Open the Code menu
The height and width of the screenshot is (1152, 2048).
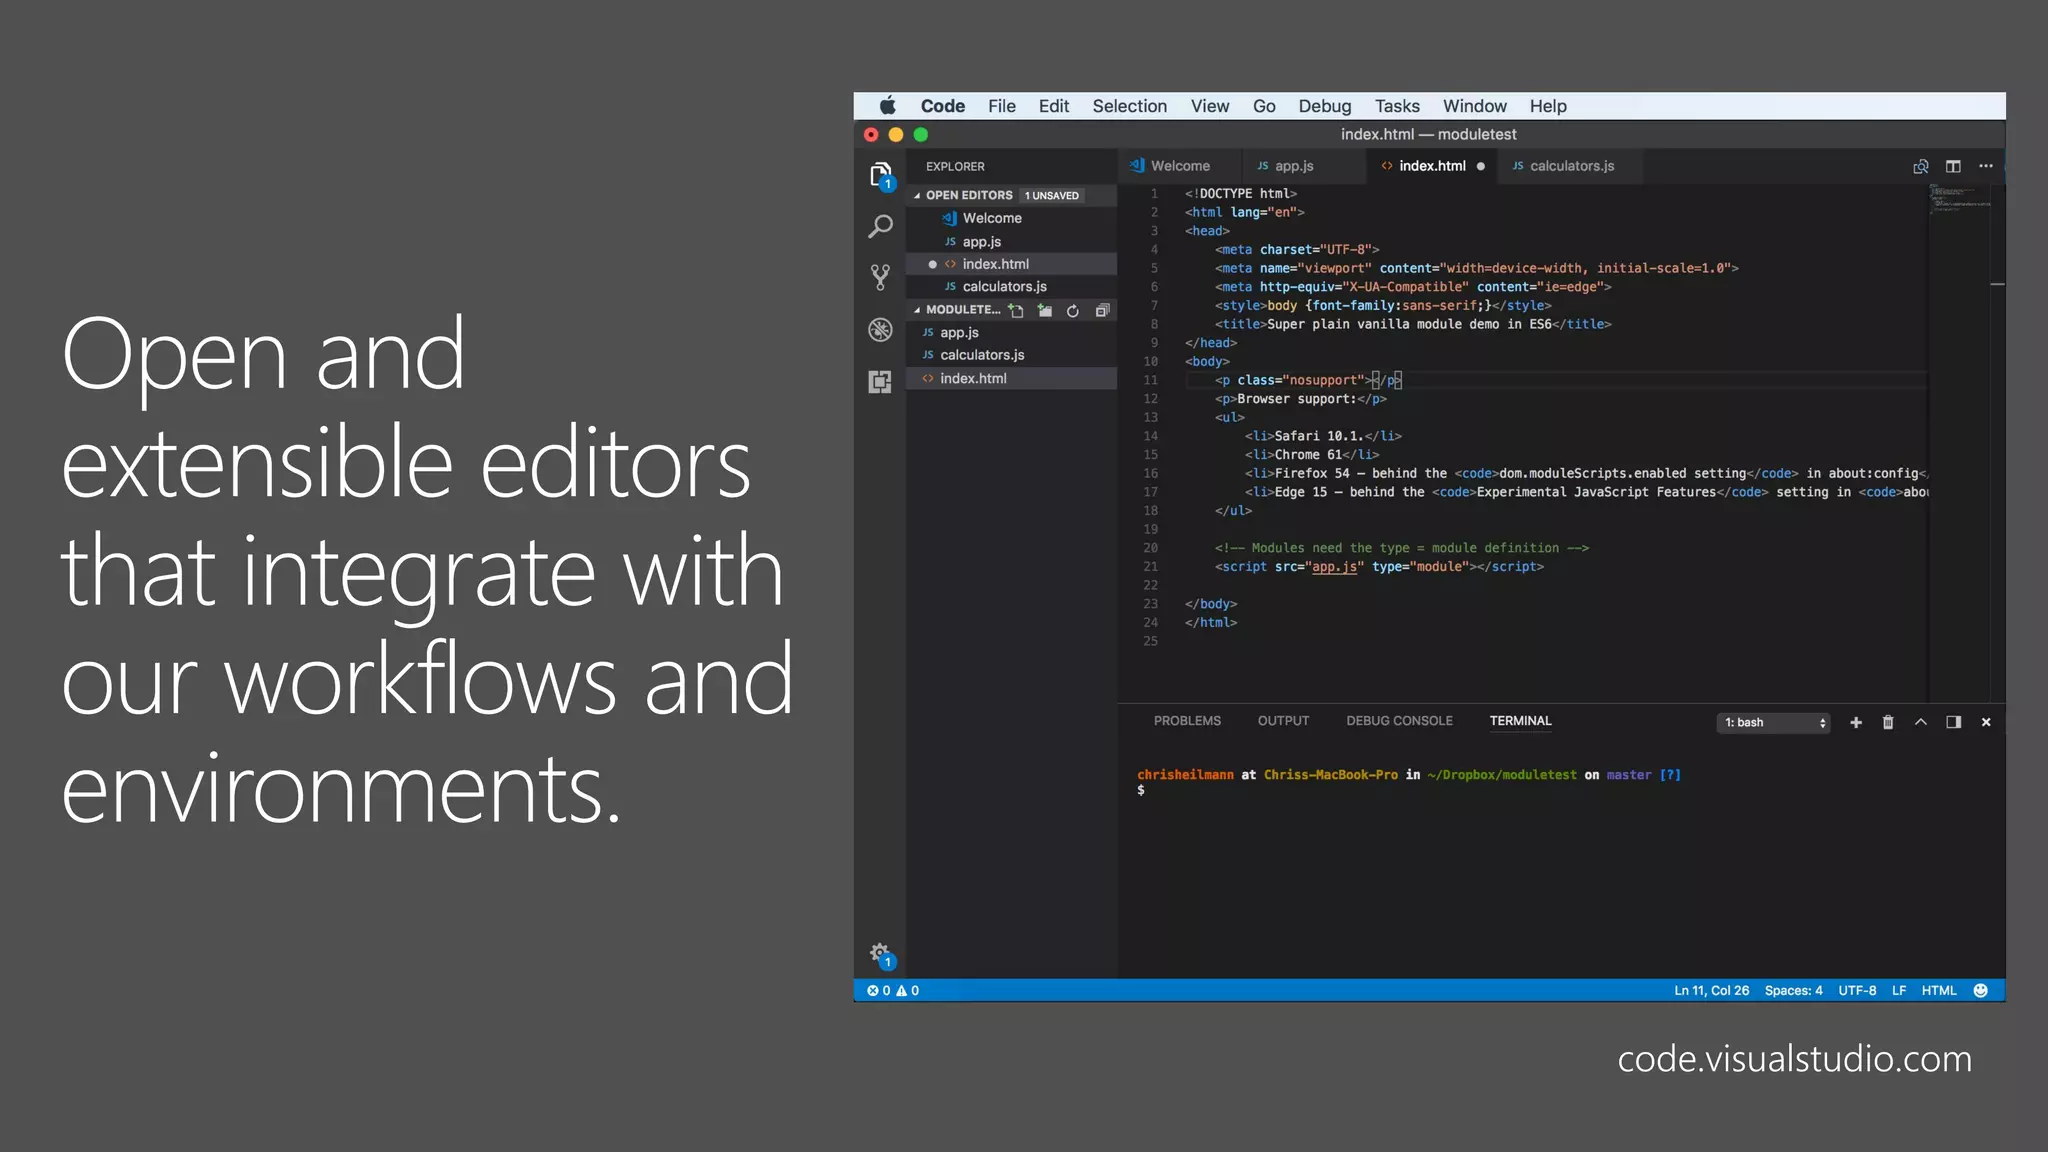click(x=942, y=106)
